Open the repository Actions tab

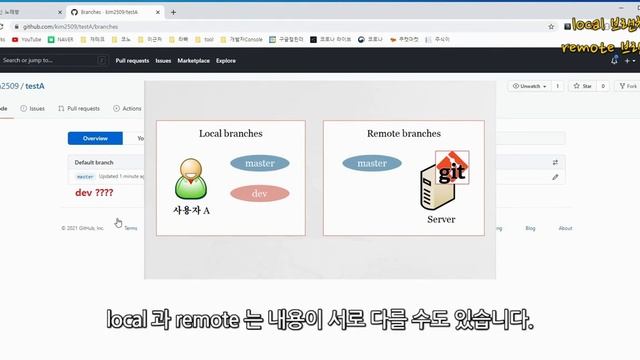point(127,109)
